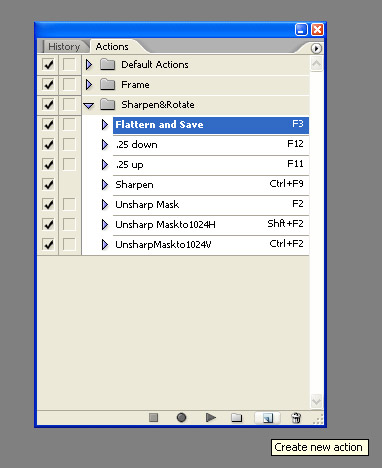Expand the .25 up action steps

(x=105, y=164)
